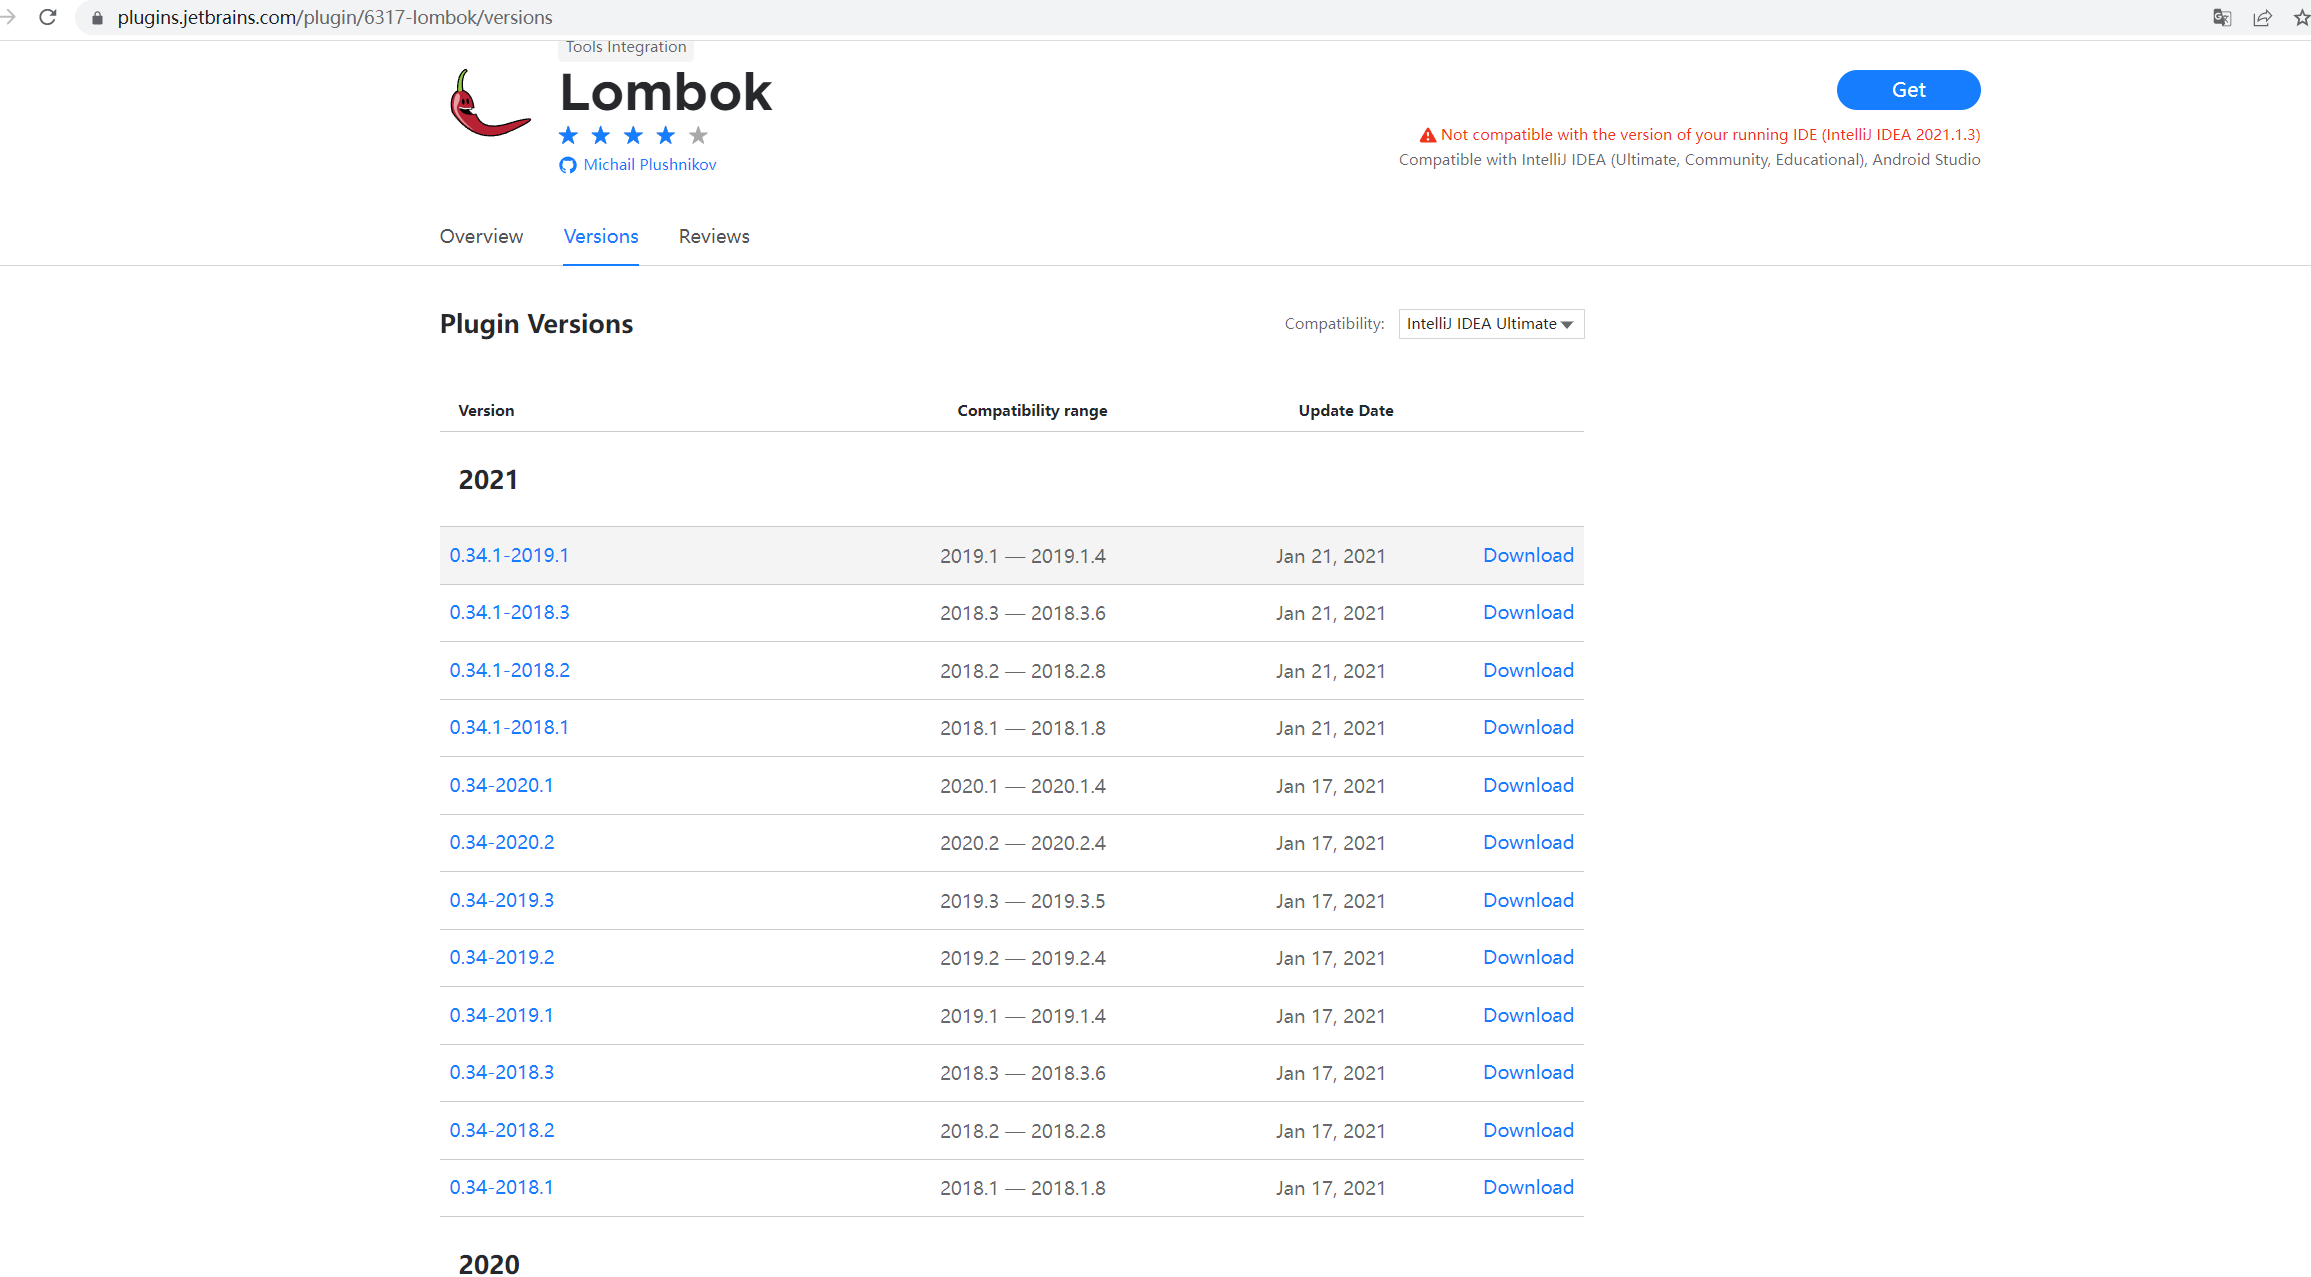
Task: Download version 0.34.1-2018.3
Action: (1527, 612)
